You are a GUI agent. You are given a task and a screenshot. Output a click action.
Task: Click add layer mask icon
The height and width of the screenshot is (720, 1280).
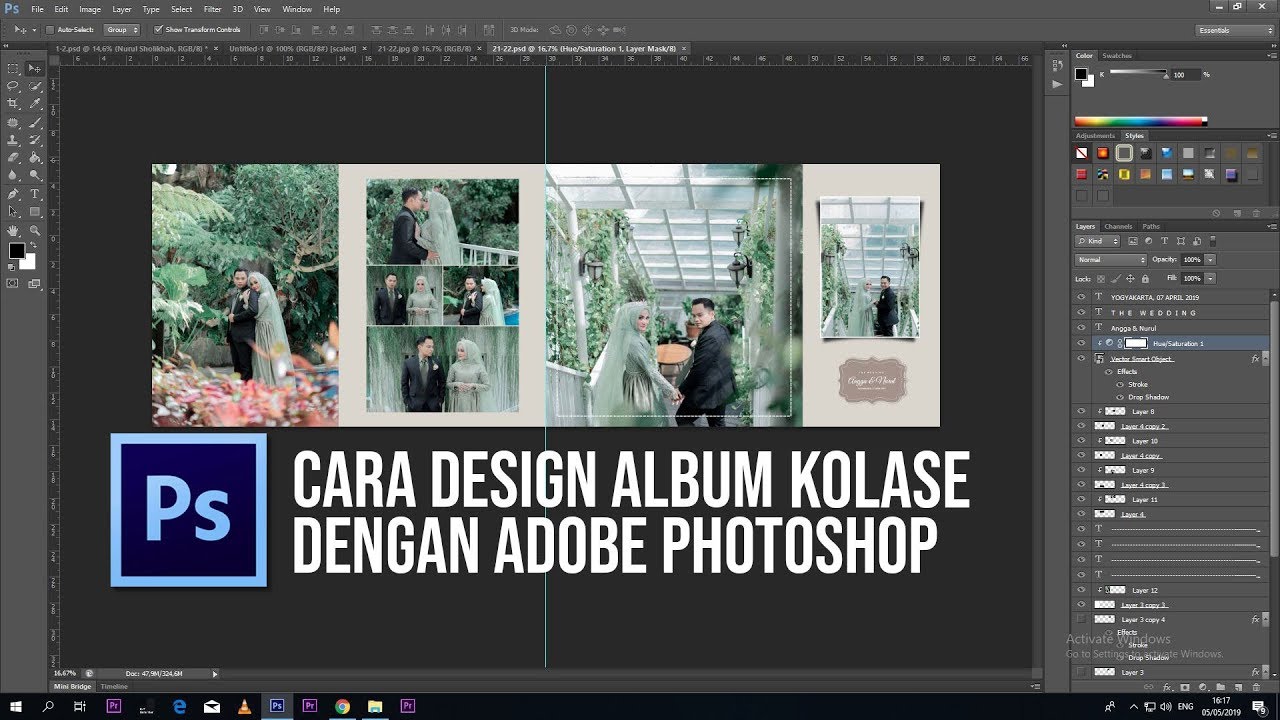pos(1185,687)
